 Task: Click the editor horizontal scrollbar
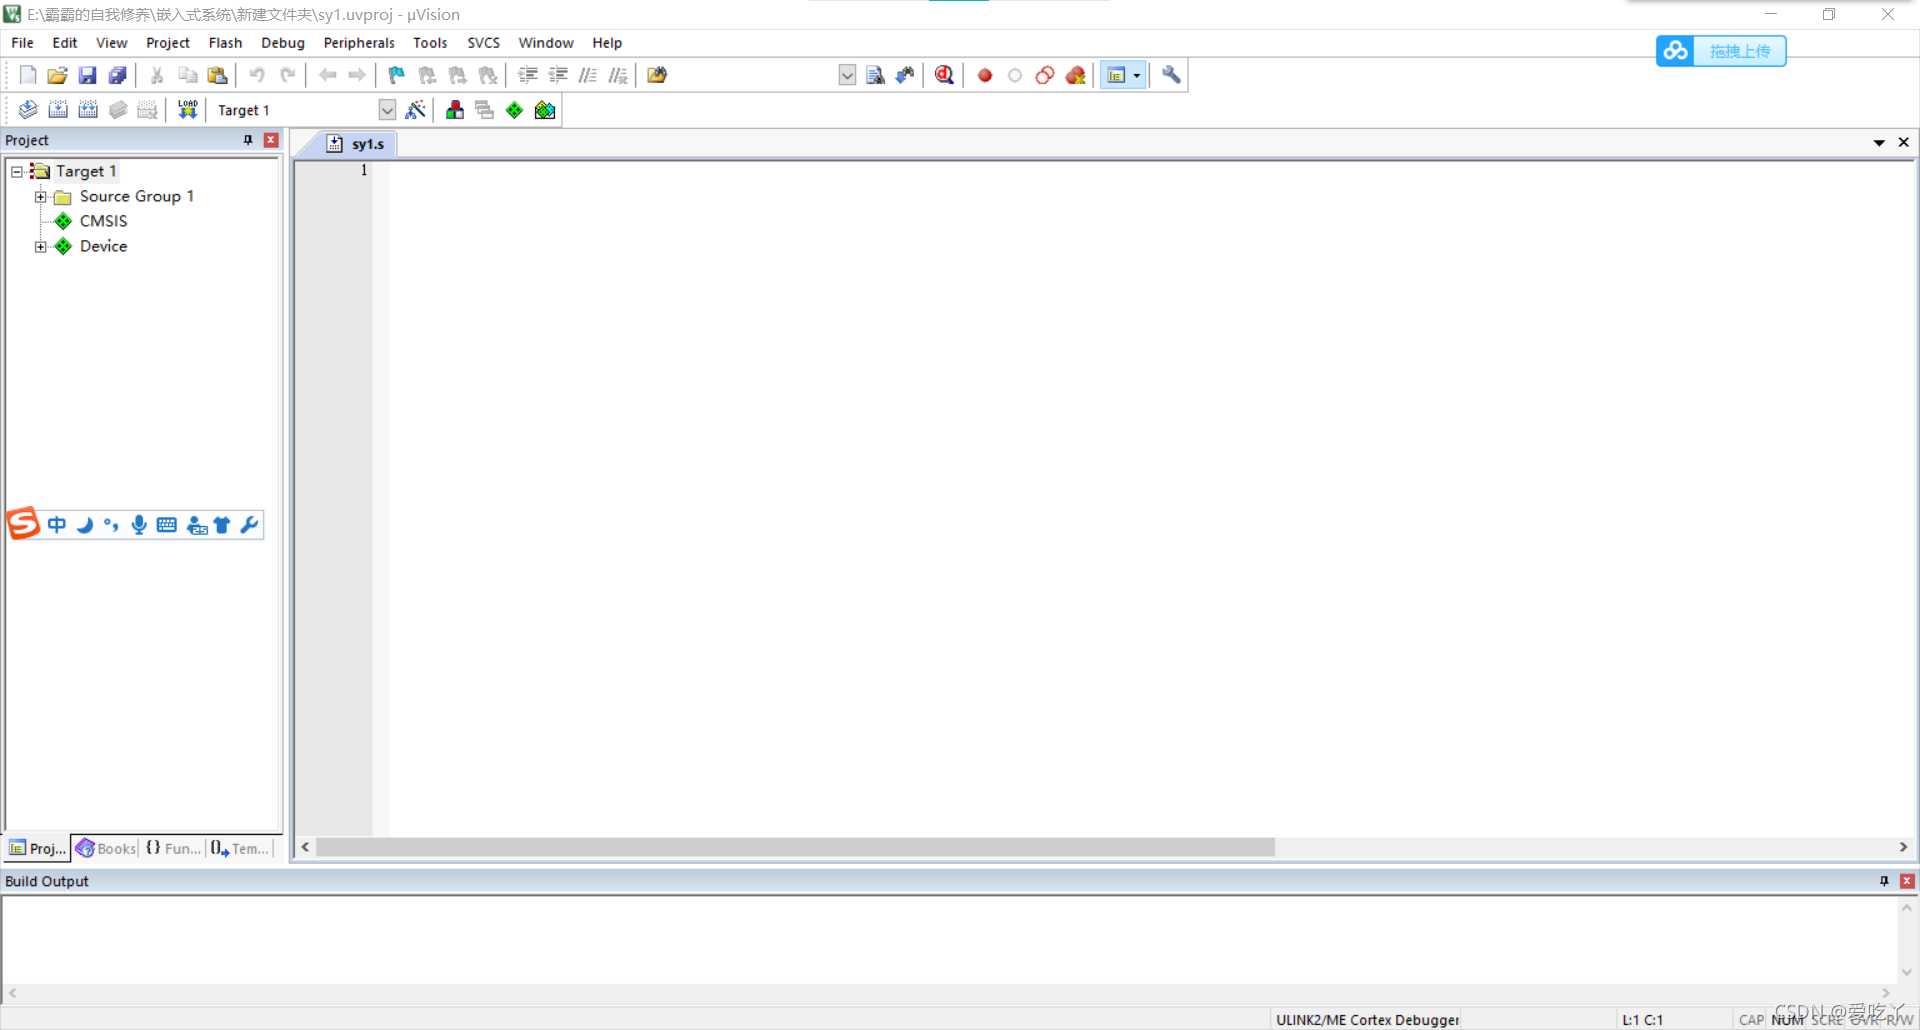tap(795, 847)
